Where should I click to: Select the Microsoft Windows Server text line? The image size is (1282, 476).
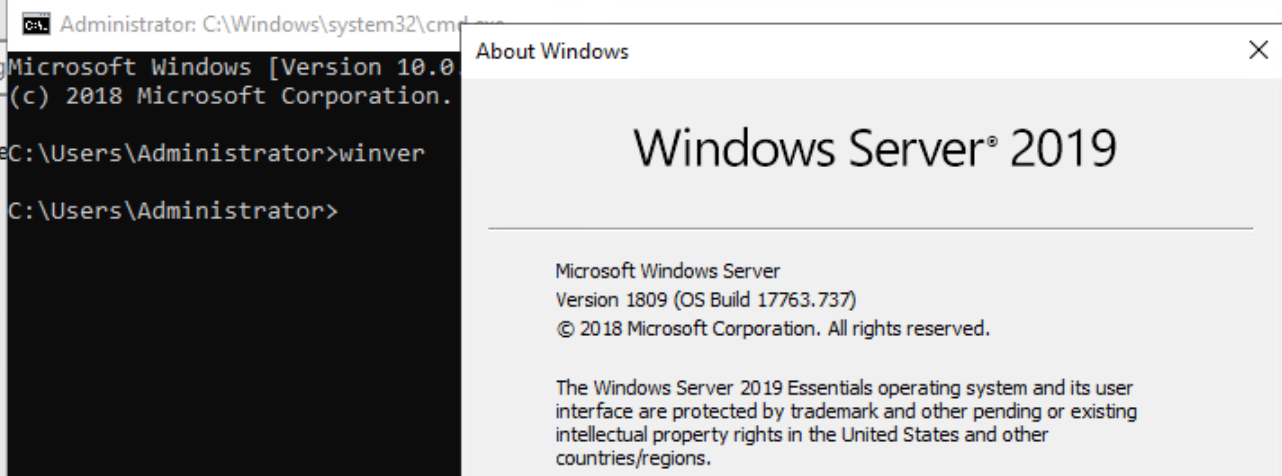tap(667, 270)
